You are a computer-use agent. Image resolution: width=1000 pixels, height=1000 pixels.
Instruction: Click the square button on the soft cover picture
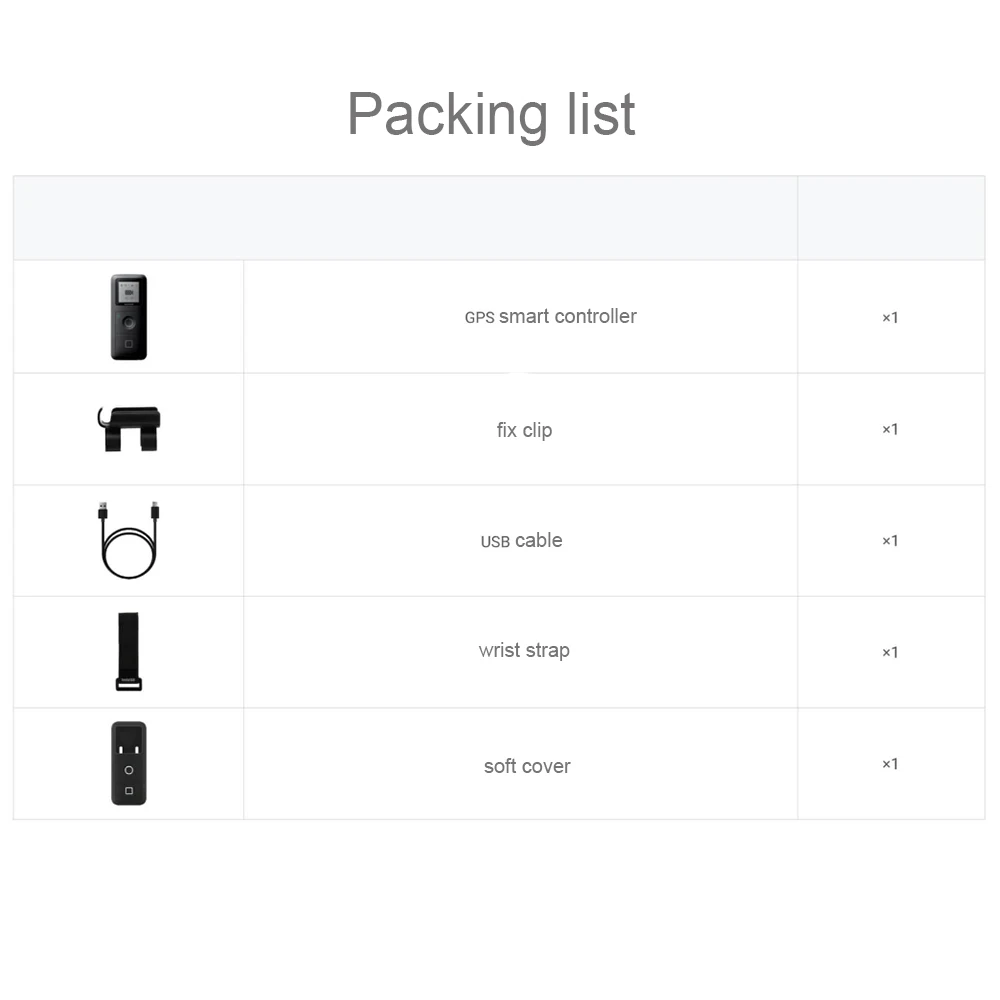tap(129, 791)
